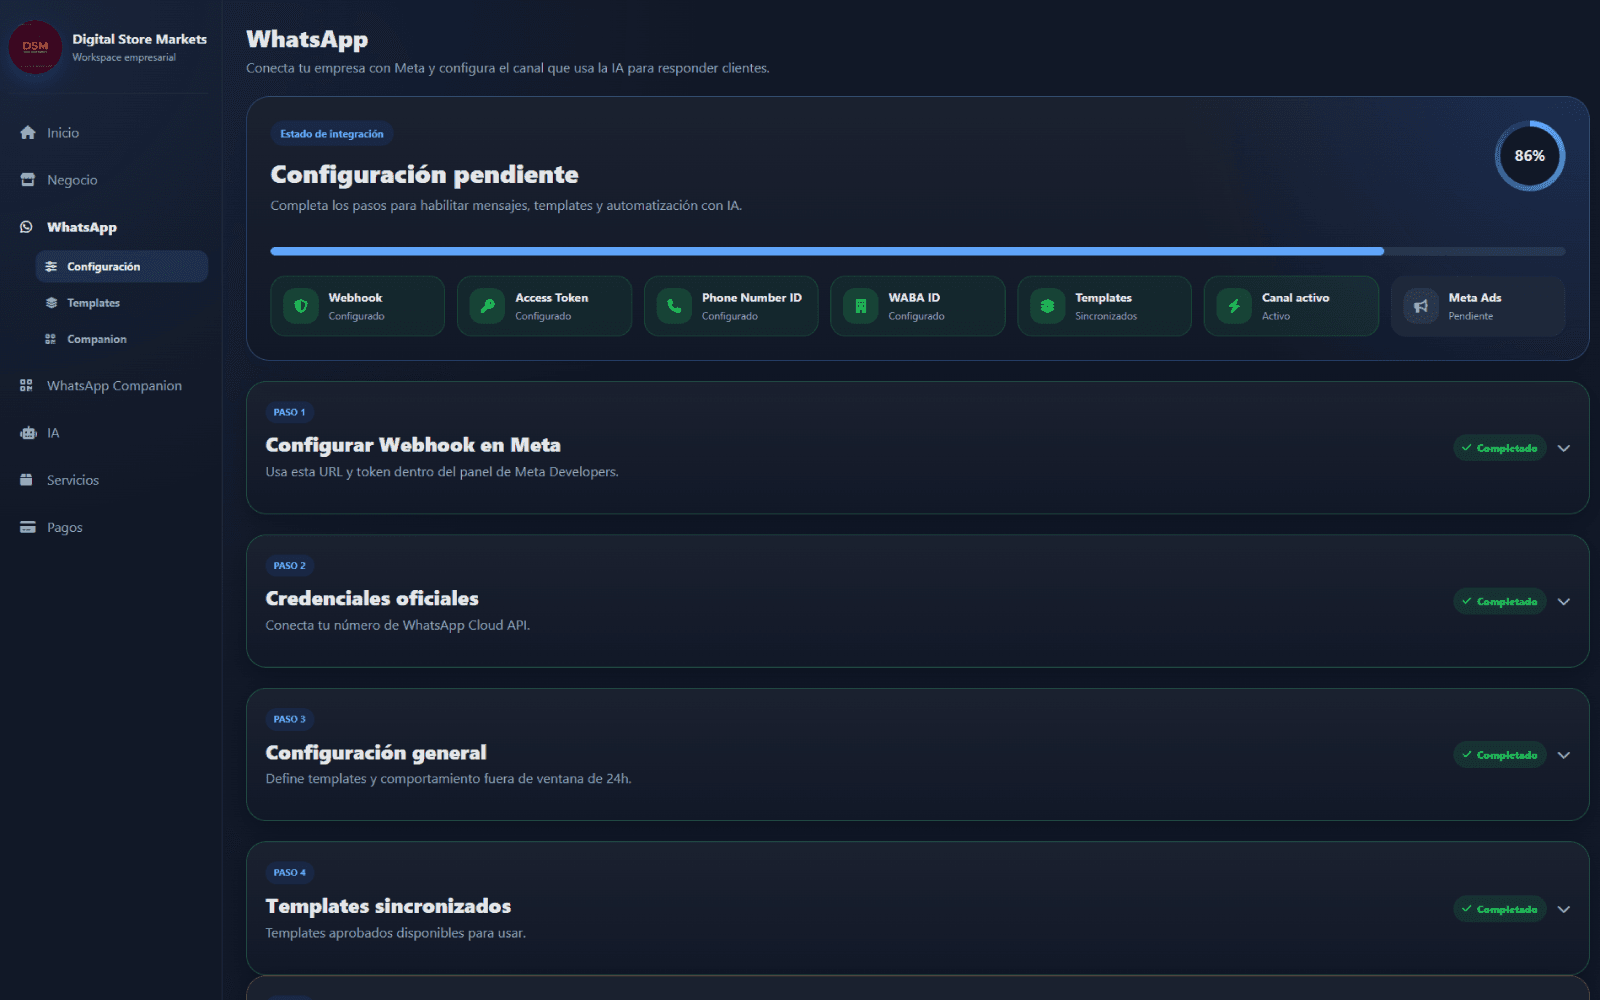This screenshot has width=1600, height=1000.
Task: Expand the Credenciales oficiales chevron
Action: [x=1564, y=602]
